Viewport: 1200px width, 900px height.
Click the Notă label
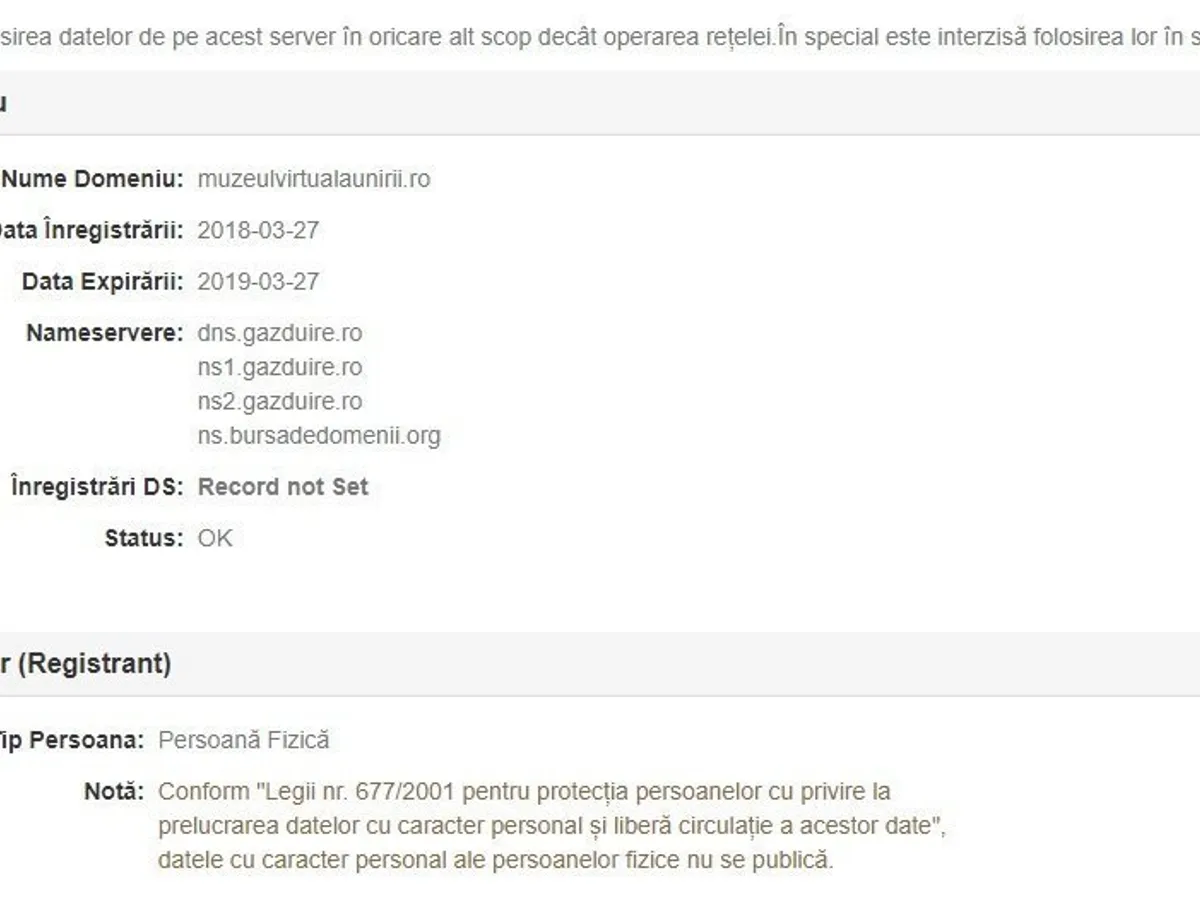(x=114, y=791)
